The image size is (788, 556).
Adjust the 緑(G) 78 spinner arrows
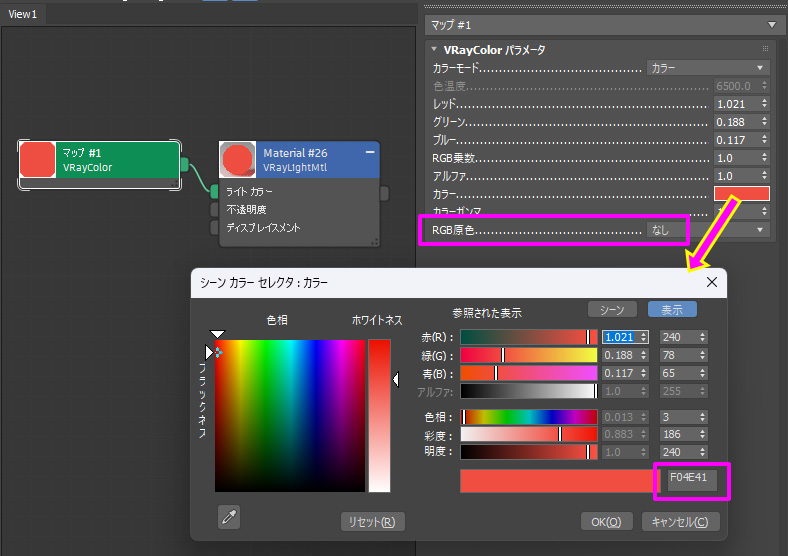click(x=703, y=355)
